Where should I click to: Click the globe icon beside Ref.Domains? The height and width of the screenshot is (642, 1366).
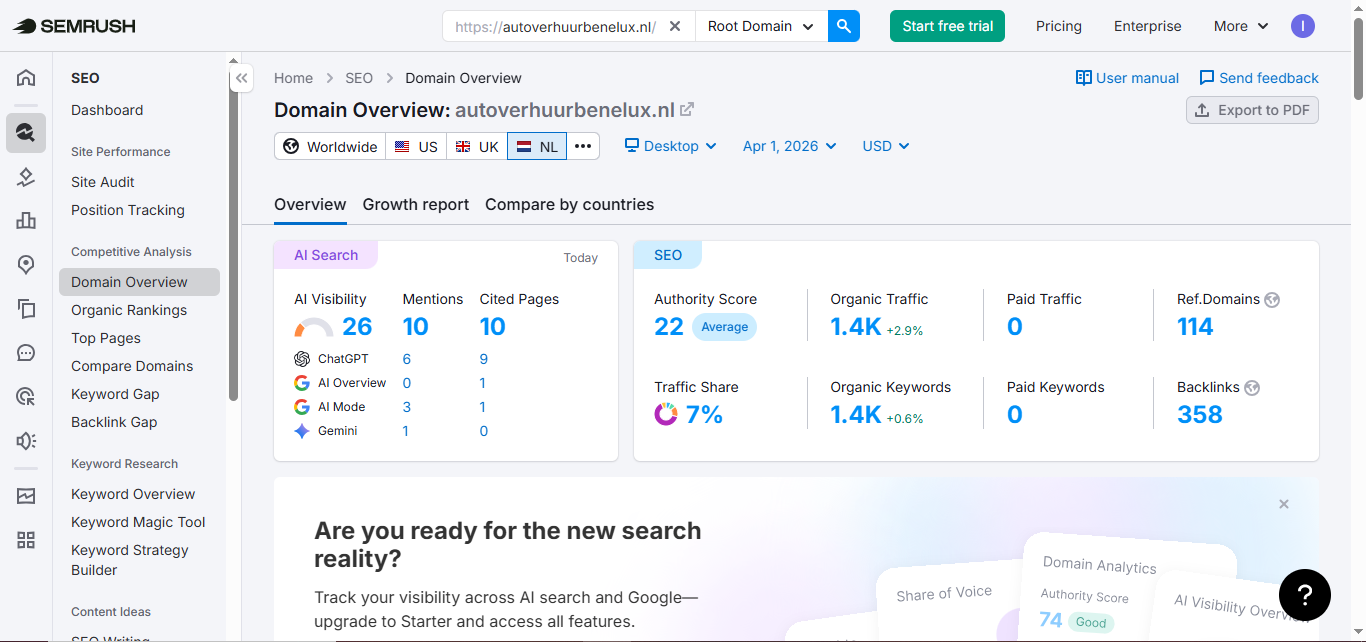click(1272, 299)
